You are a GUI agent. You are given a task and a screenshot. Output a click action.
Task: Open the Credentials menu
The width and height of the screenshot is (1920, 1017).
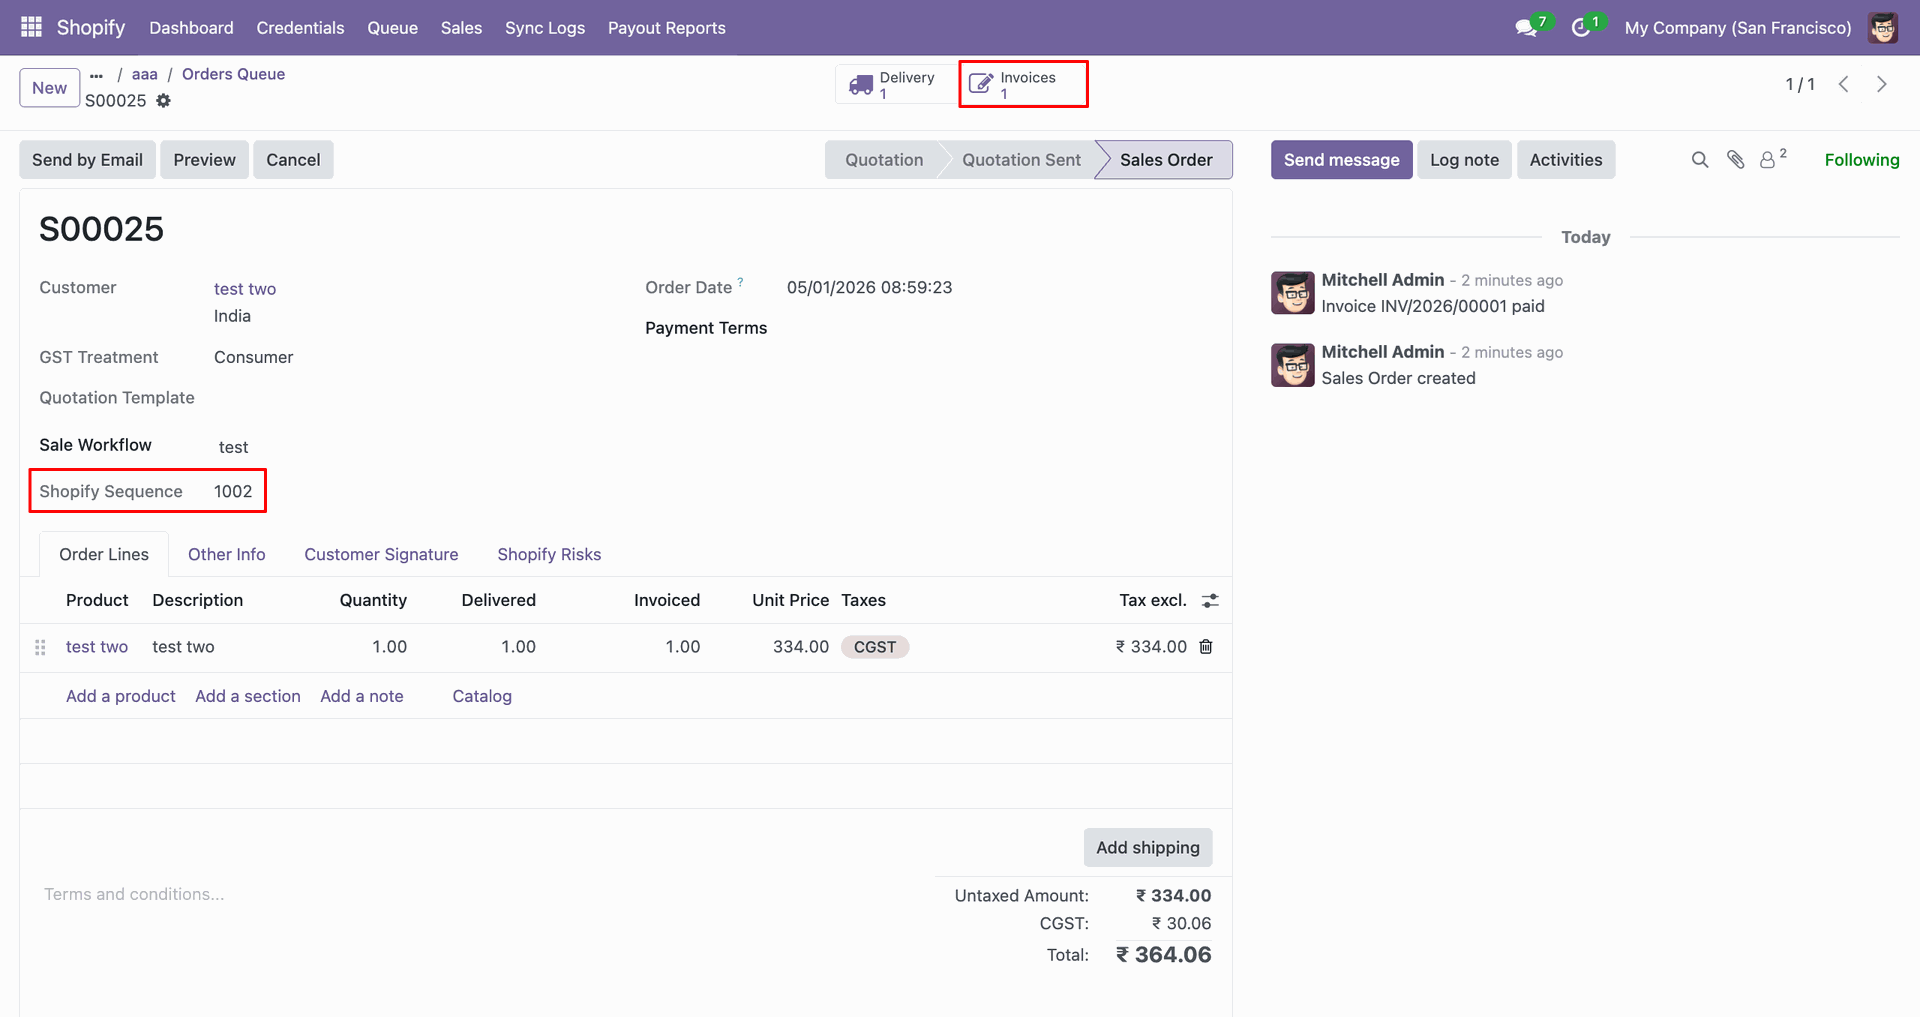click(x=300, y=28)
